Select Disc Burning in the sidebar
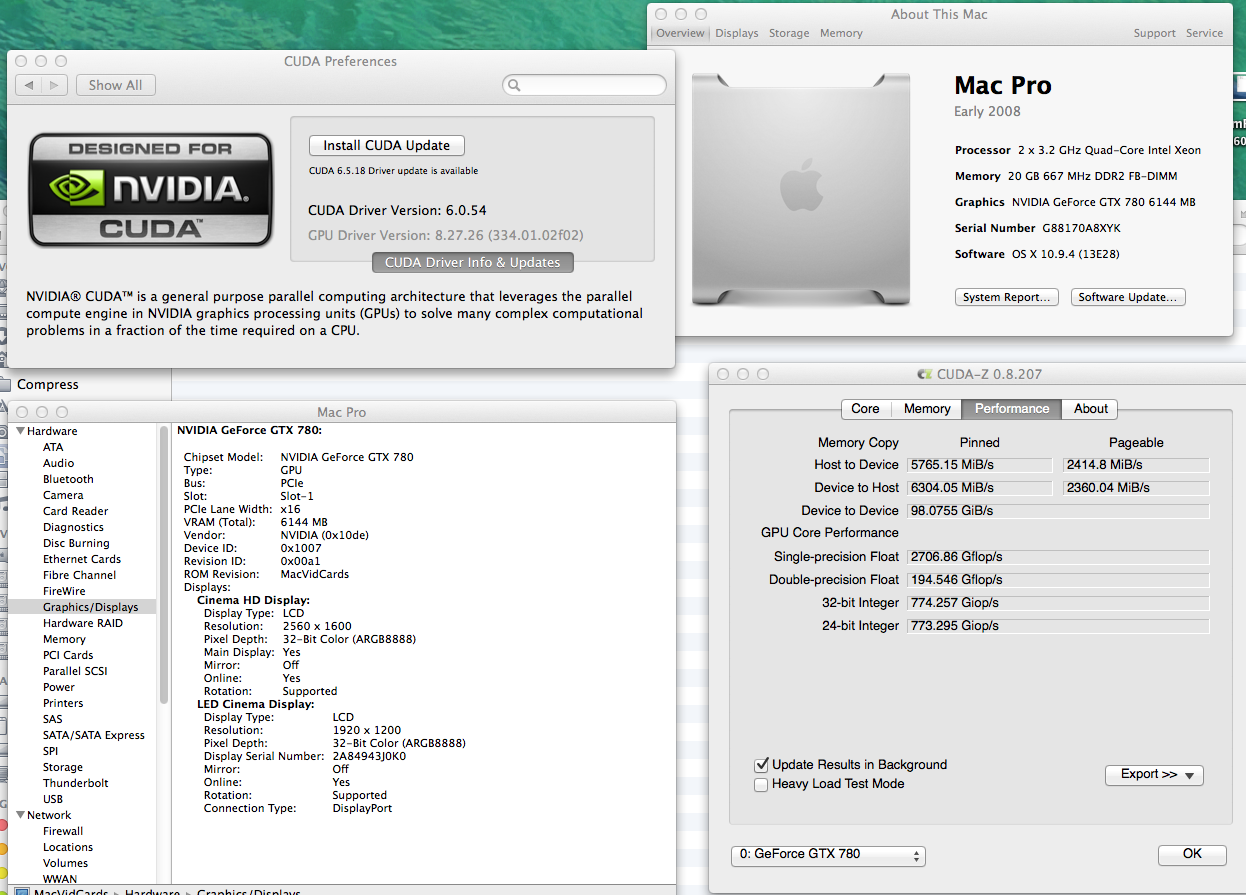Image resolution: width=1246 pixels, height=895 pixels. coord(76,544)
